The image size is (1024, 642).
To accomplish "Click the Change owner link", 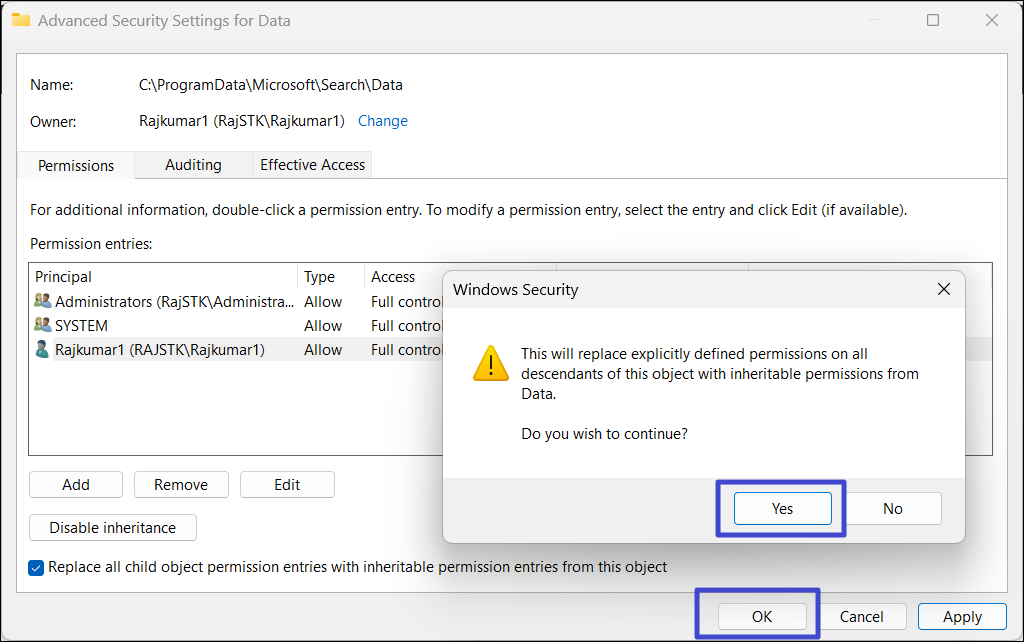I will click(383, 121).
